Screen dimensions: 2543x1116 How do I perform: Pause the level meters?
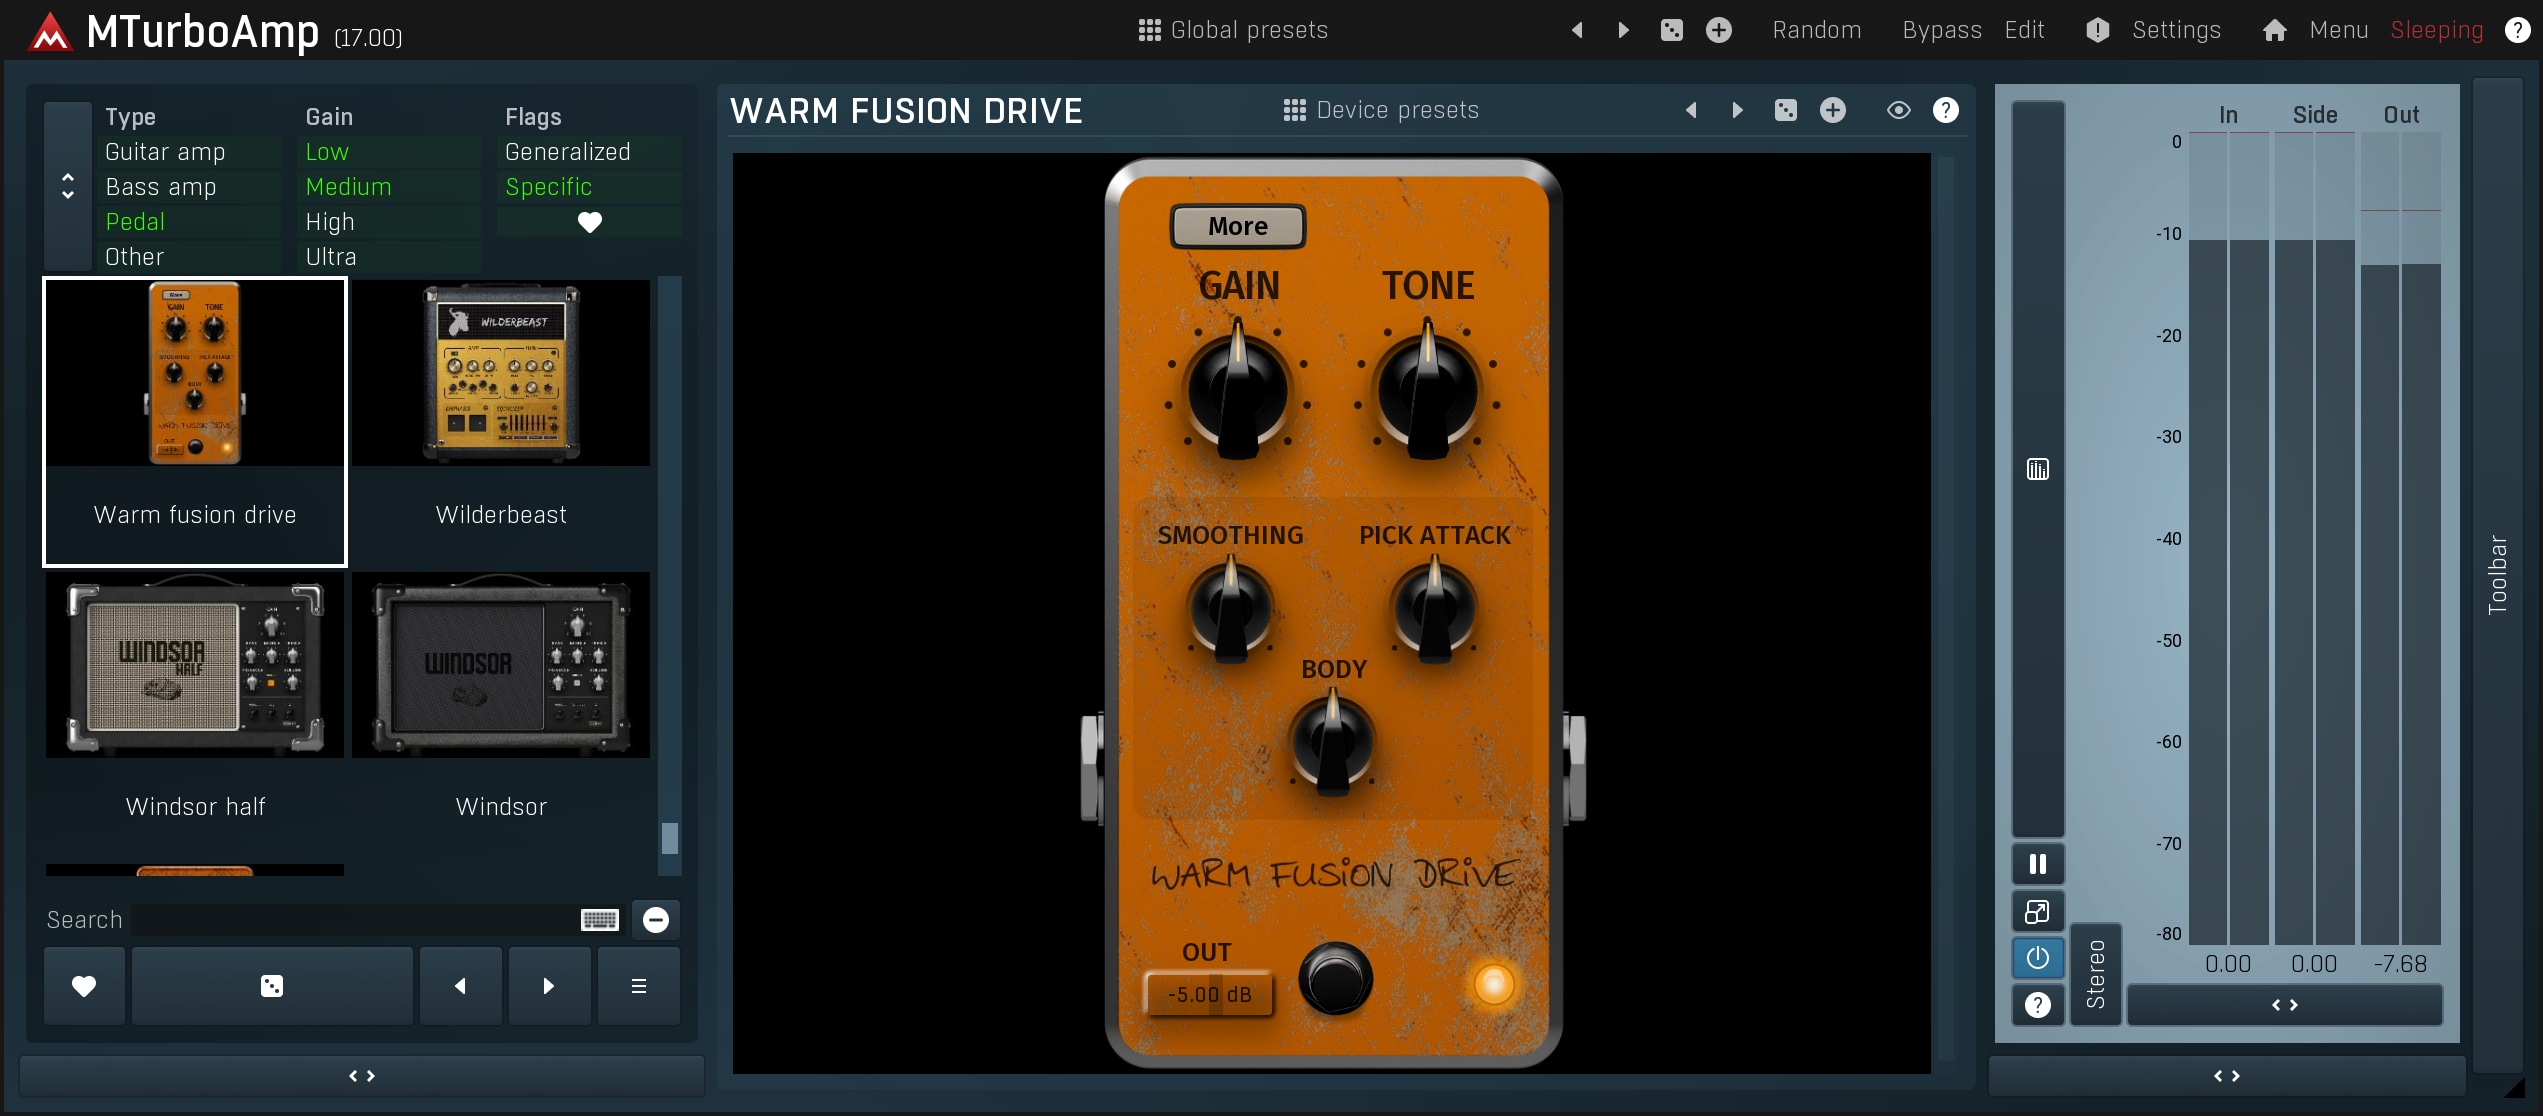coord(2037,864)
